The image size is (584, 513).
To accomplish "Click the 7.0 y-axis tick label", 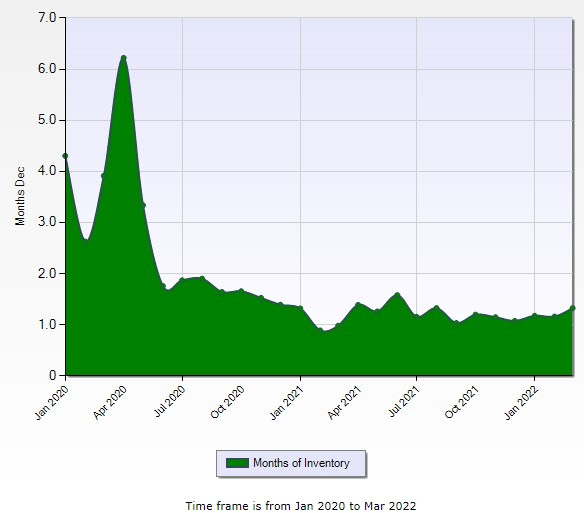I will (x=47, y=18).
